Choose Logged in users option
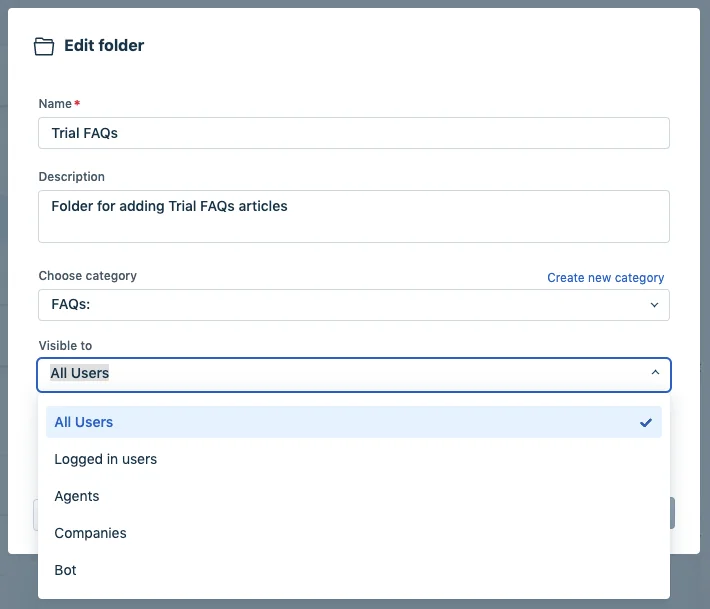 (x=354, y=459)
